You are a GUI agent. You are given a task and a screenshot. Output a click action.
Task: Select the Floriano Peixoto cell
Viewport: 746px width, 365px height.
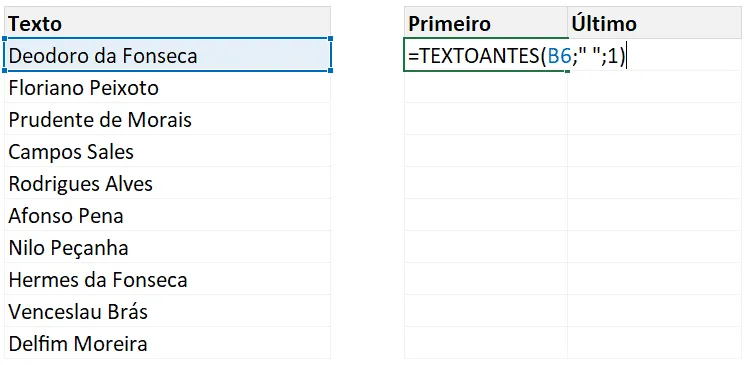[x=167, y=87]
